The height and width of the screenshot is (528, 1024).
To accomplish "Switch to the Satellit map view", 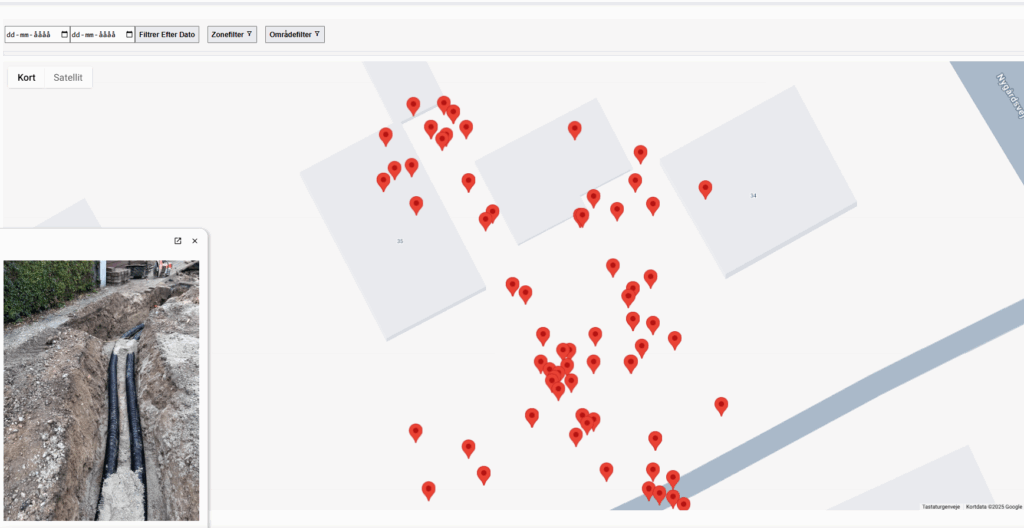I will pos(68,77).
